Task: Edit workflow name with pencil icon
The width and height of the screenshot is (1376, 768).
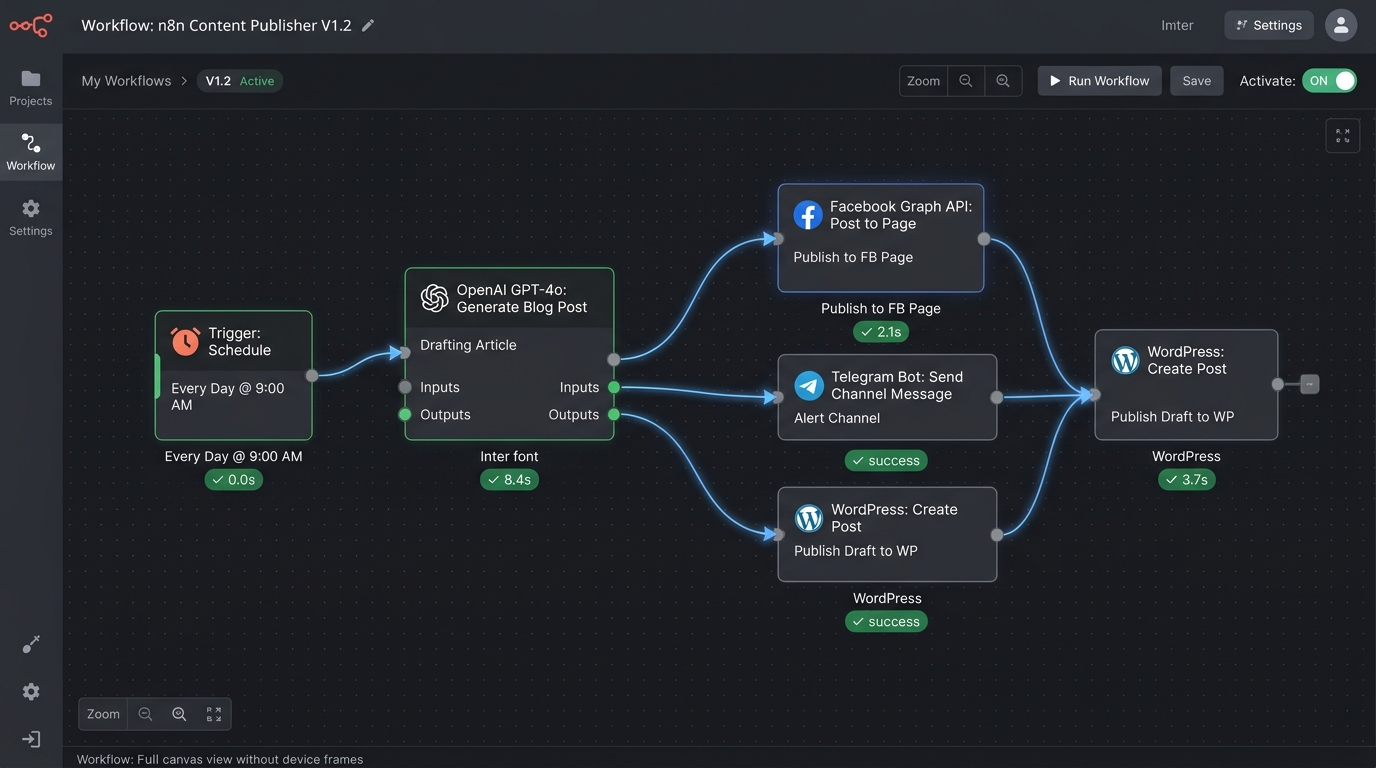Action: tap(368, 25)
